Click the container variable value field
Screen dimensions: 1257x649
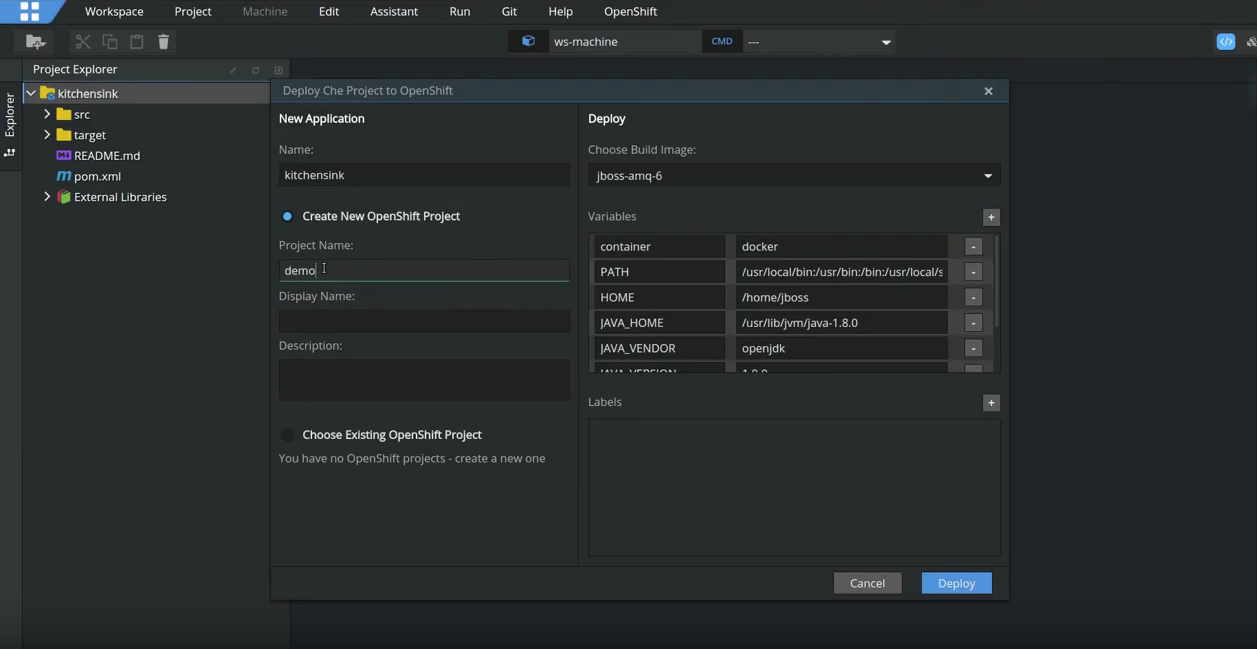pos(842,246)
